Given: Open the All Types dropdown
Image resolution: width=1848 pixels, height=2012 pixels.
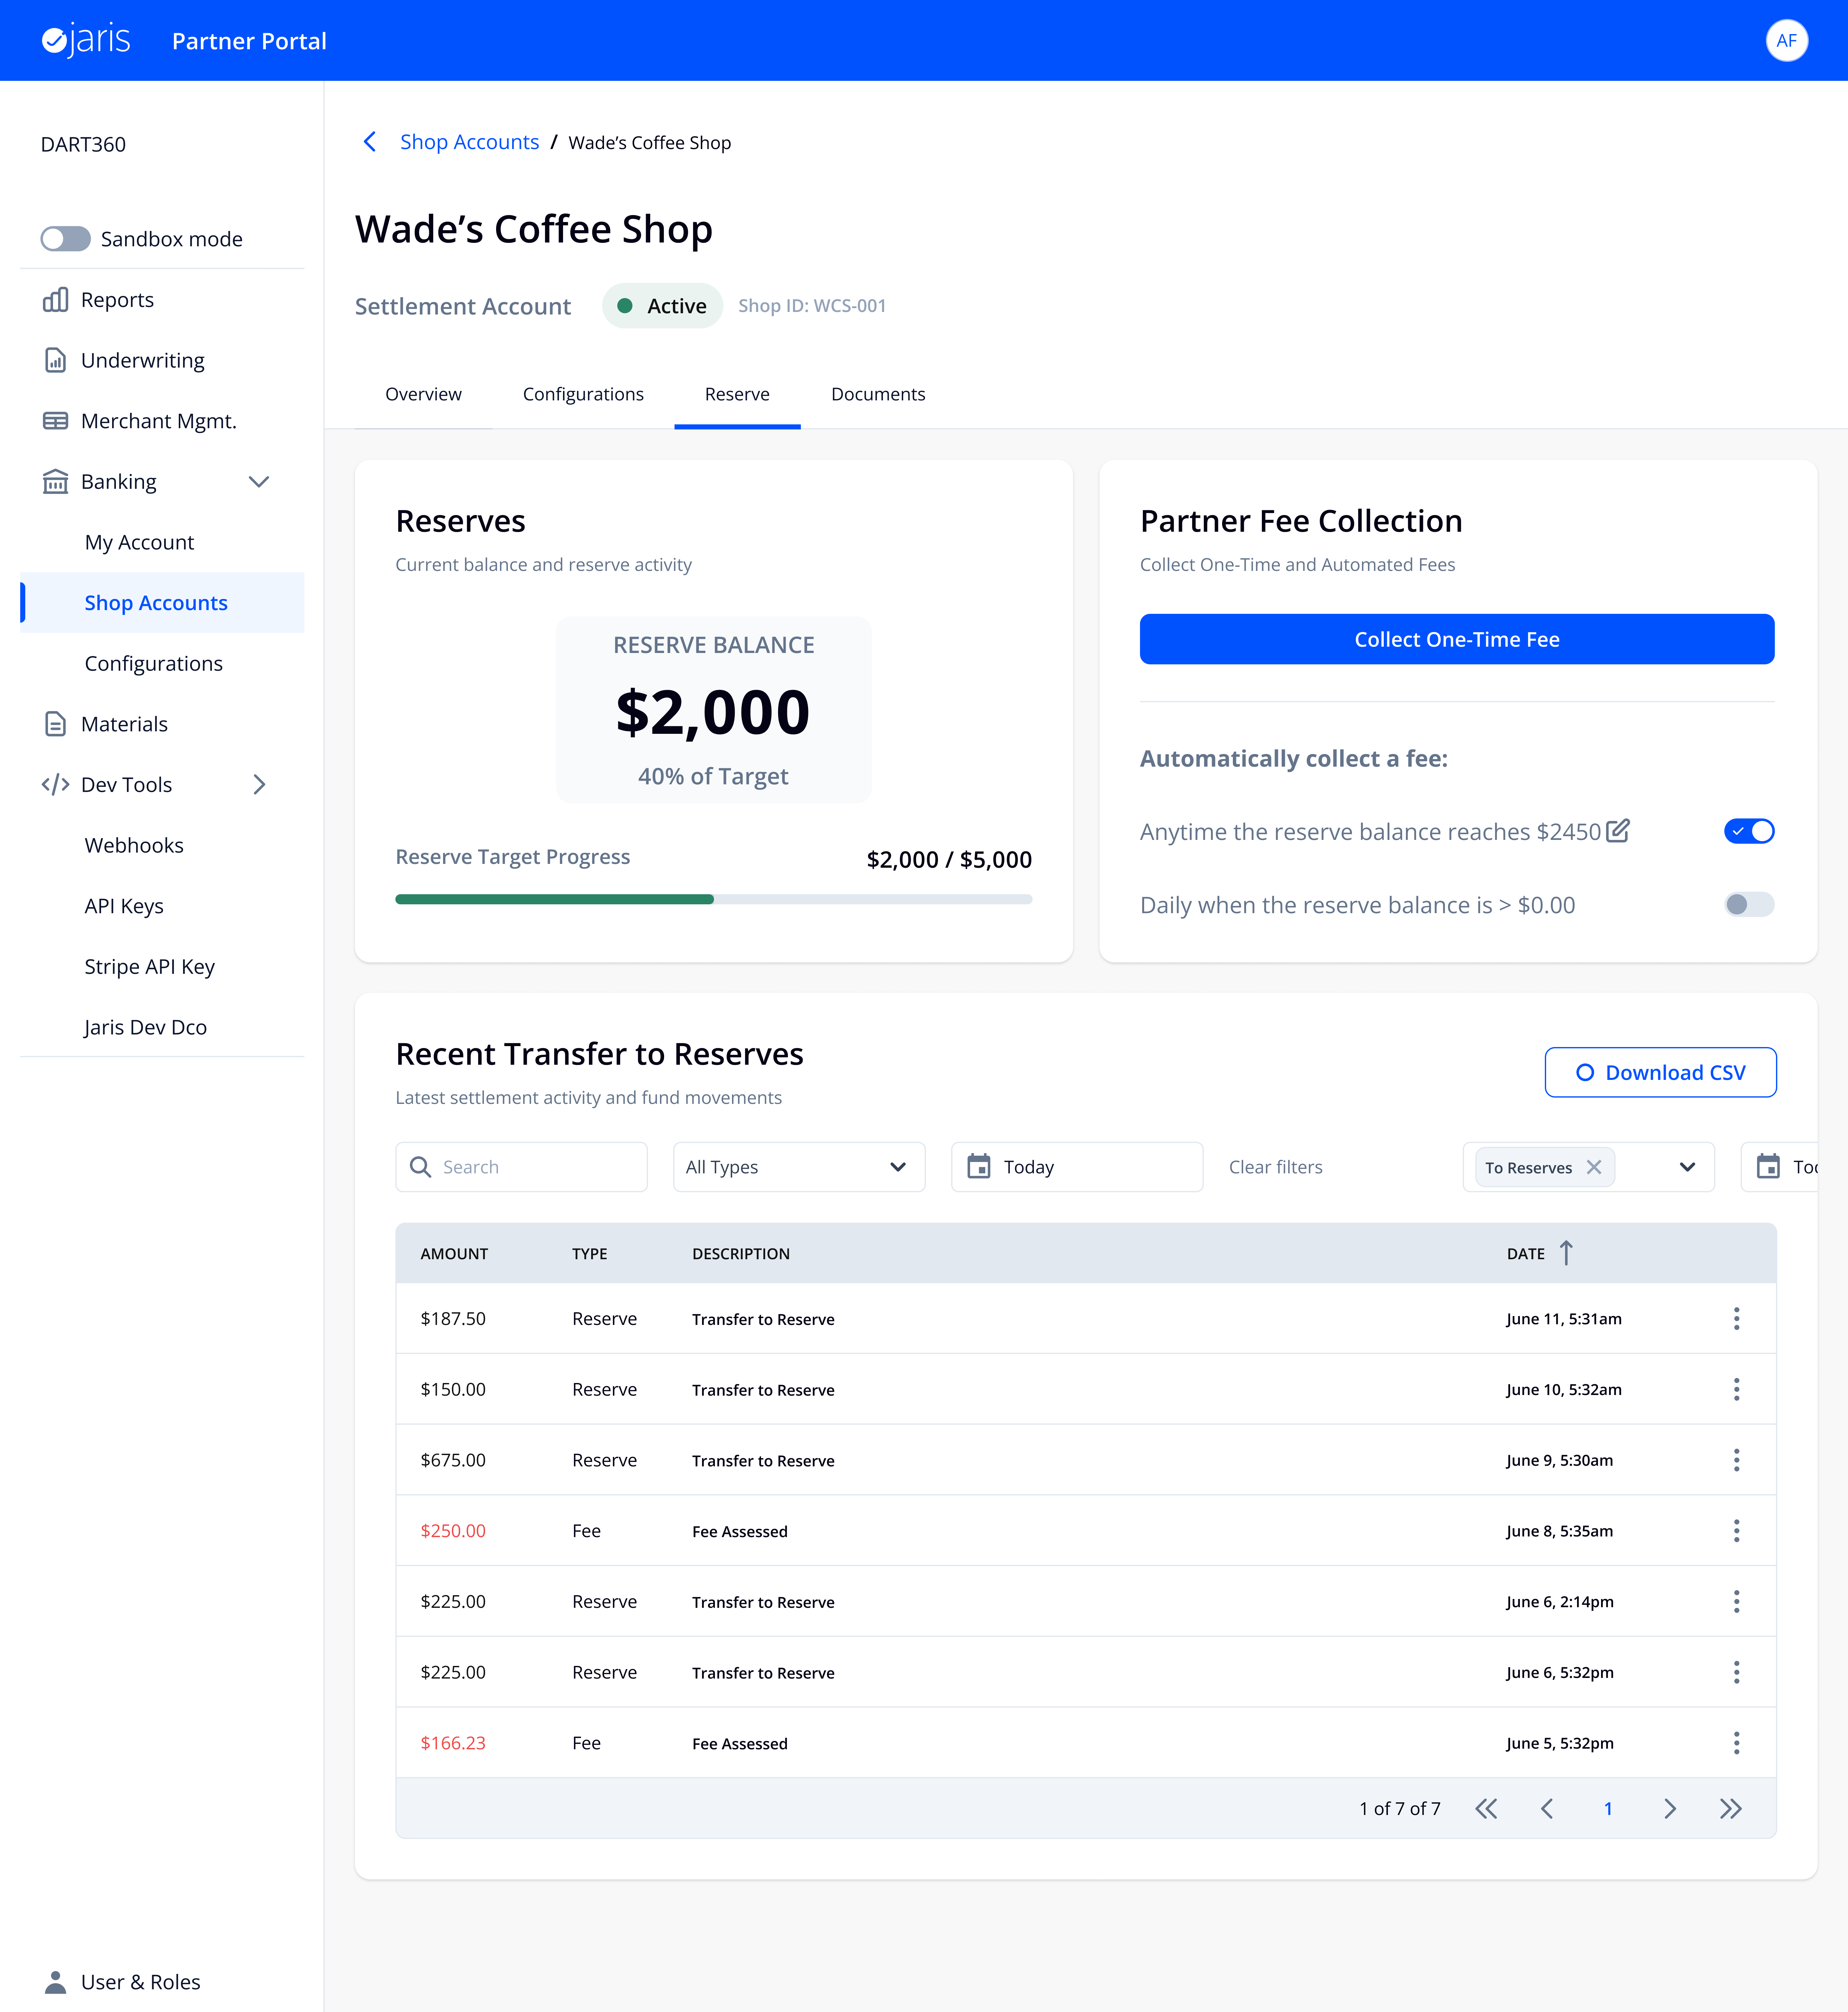Looking at the screenshot, I should pos(799,1167).
